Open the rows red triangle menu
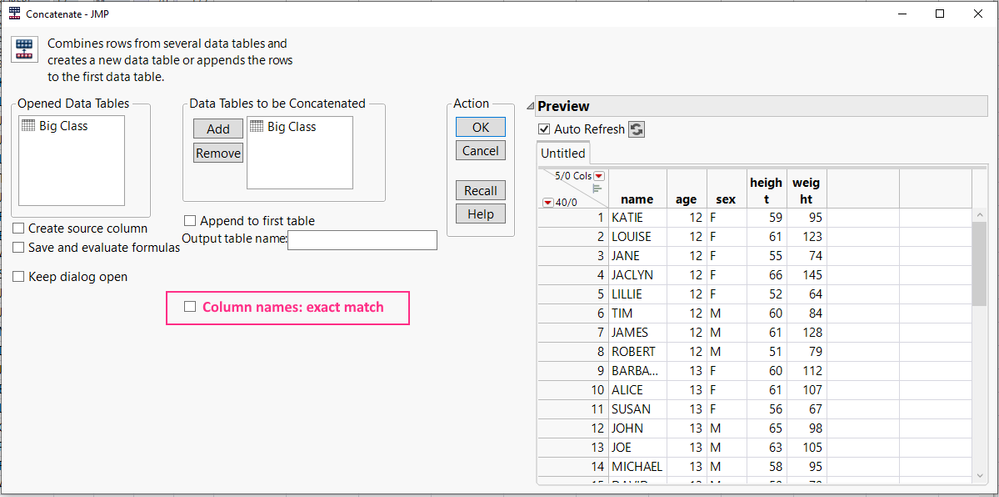This screenshot has height=497, width=999. tap(547, 202)
